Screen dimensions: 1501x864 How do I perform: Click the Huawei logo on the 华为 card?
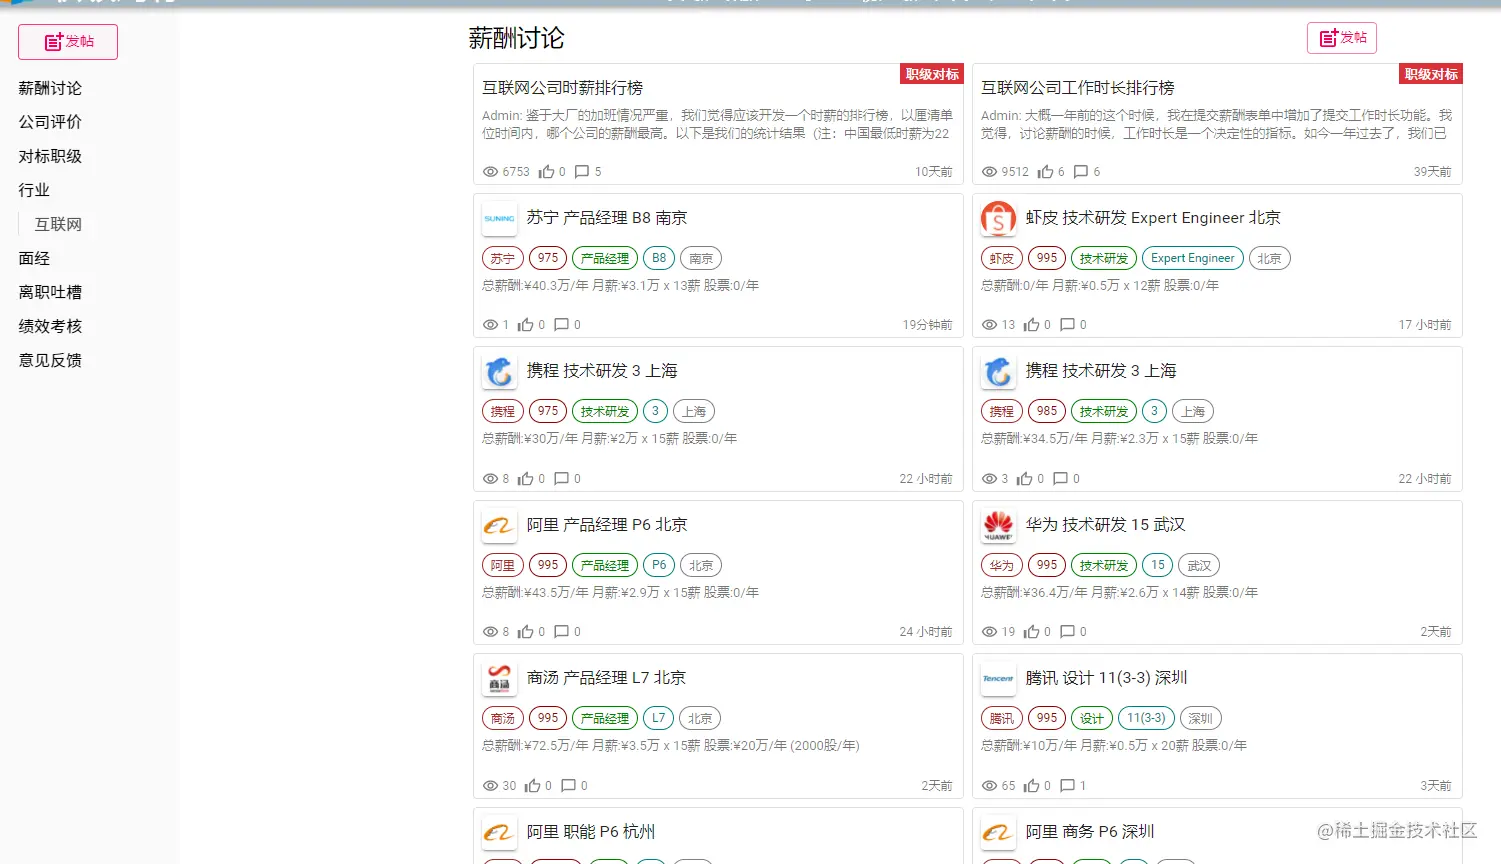998,525
